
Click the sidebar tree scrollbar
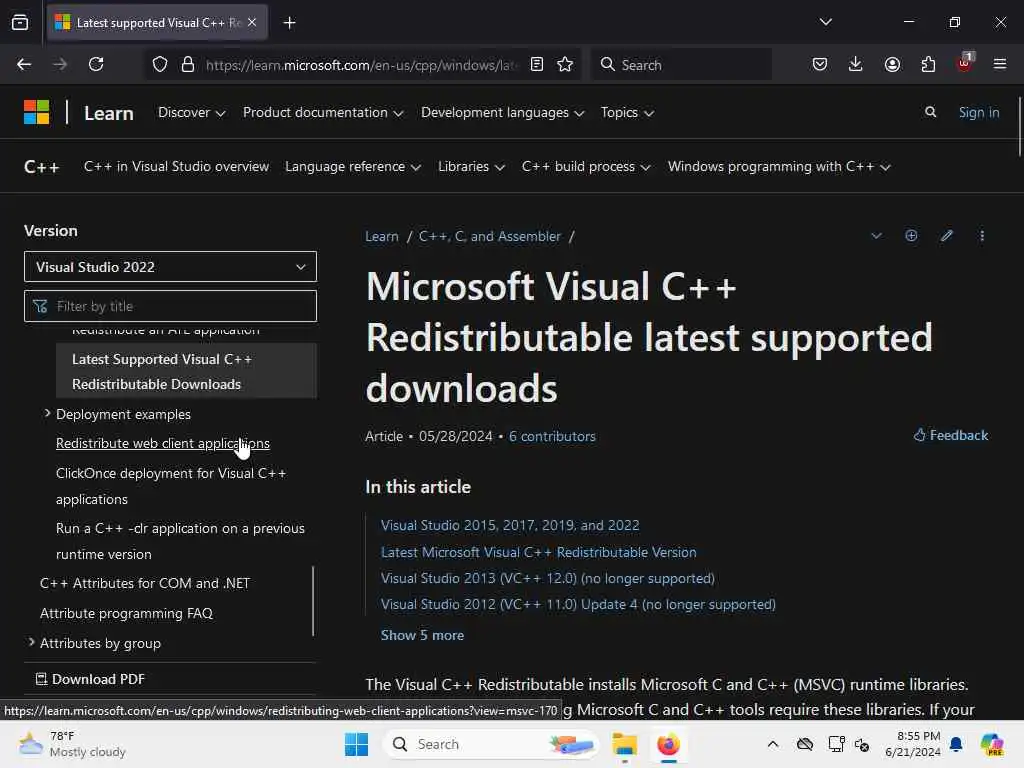pyautogui.click(x=313, y=601)
